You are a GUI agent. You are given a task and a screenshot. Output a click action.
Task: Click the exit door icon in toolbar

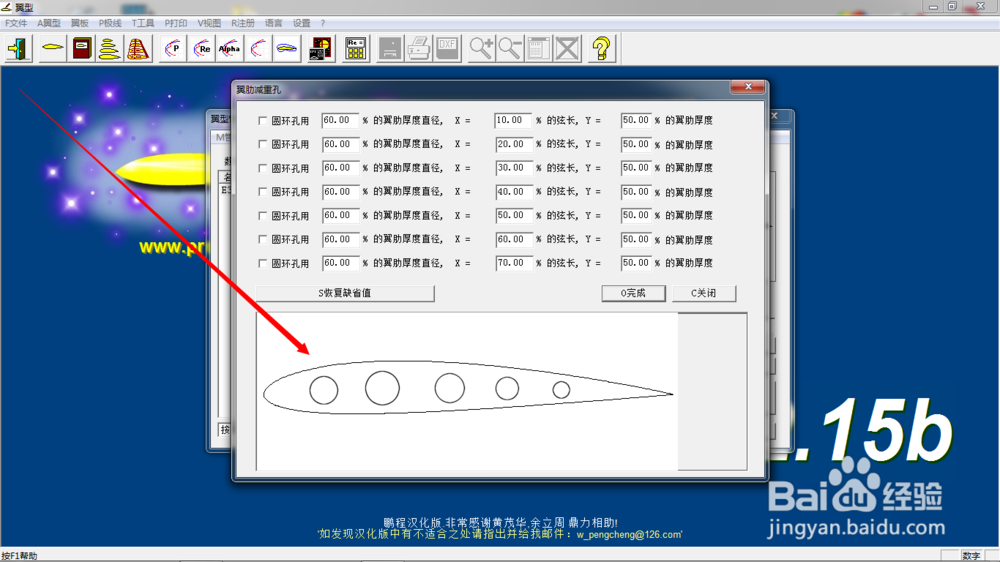tap(18, 48)
